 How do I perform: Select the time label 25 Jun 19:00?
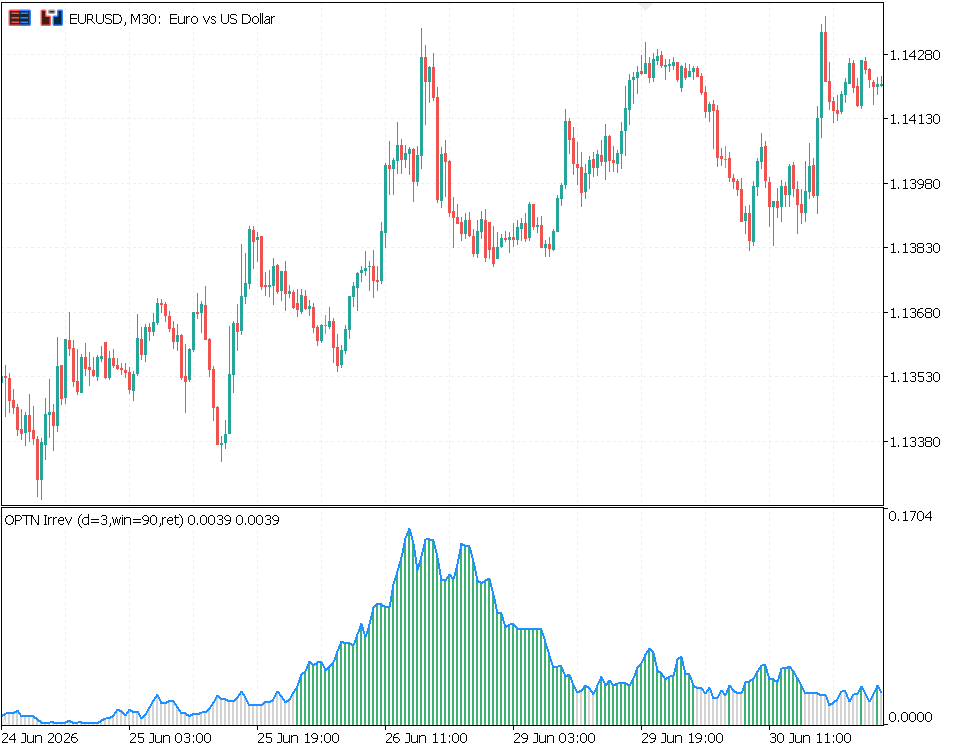click(x=298, y=738)
